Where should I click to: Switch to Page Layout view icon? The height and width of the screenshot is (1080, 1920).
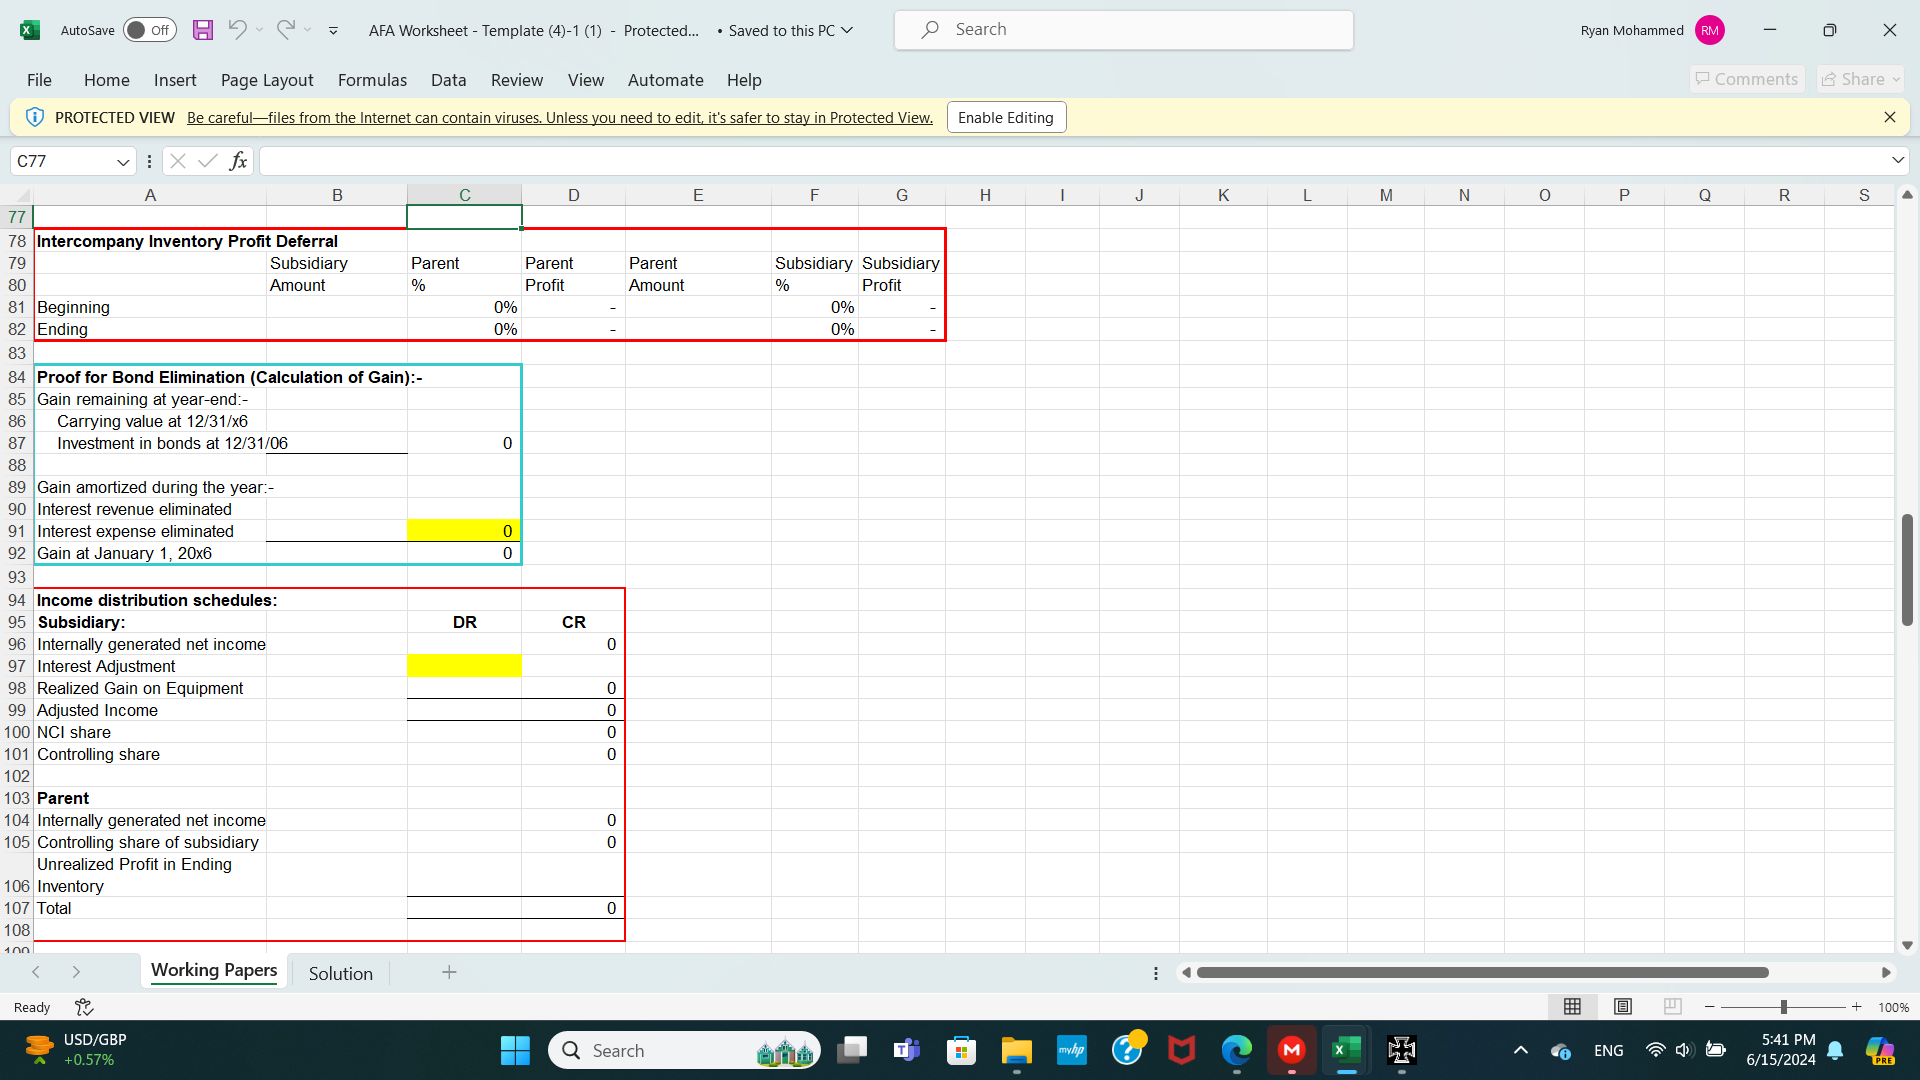click(x=1623, y=1007)
